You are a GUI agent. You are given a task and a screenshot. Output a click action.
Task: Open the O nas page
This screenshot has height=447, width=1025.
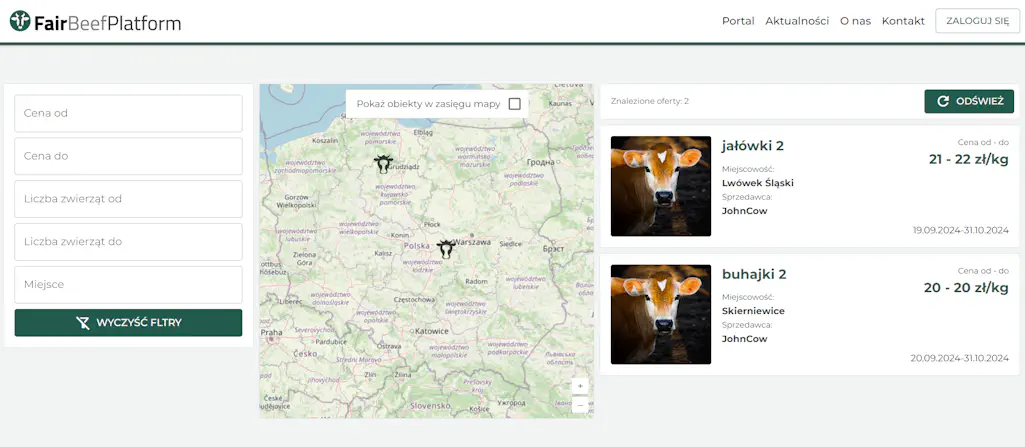tap(855, 21)
